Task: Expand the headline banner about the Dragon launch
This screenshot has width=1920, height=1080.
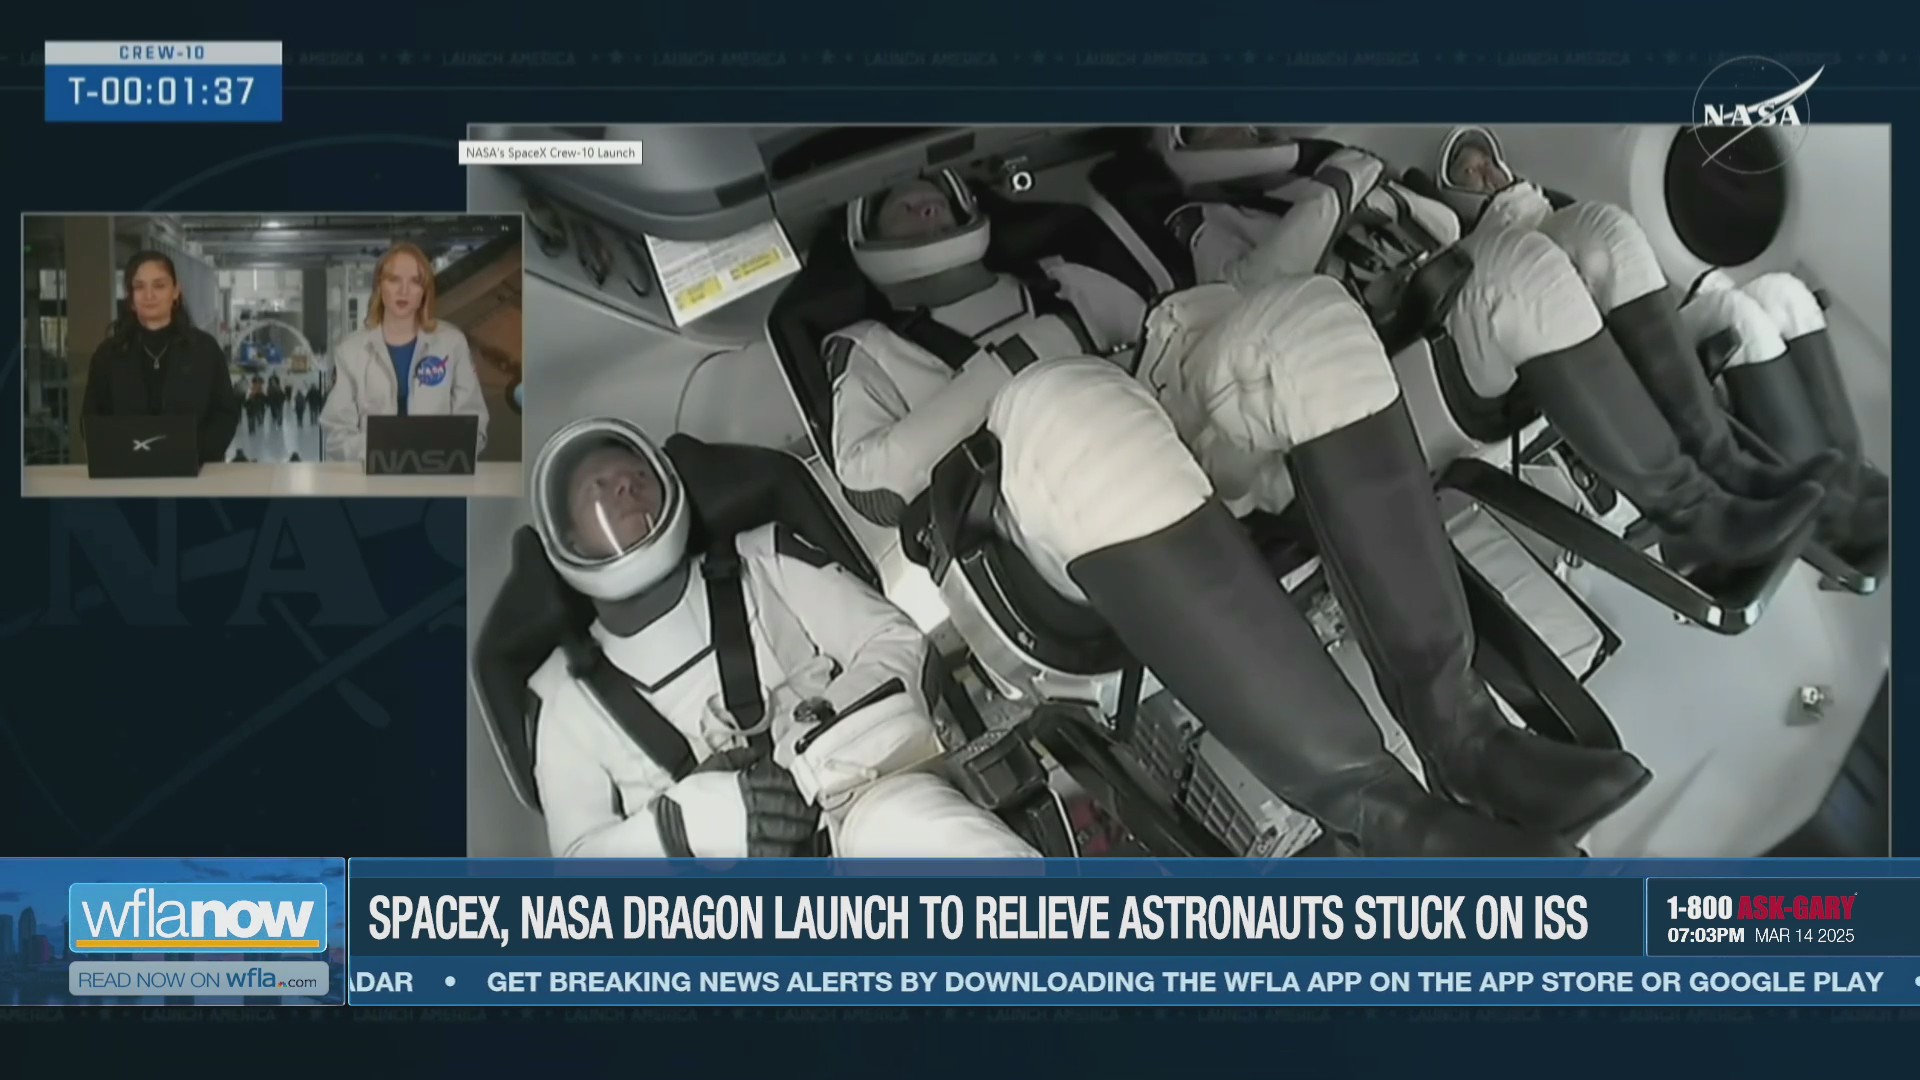Action: (975, 915)
